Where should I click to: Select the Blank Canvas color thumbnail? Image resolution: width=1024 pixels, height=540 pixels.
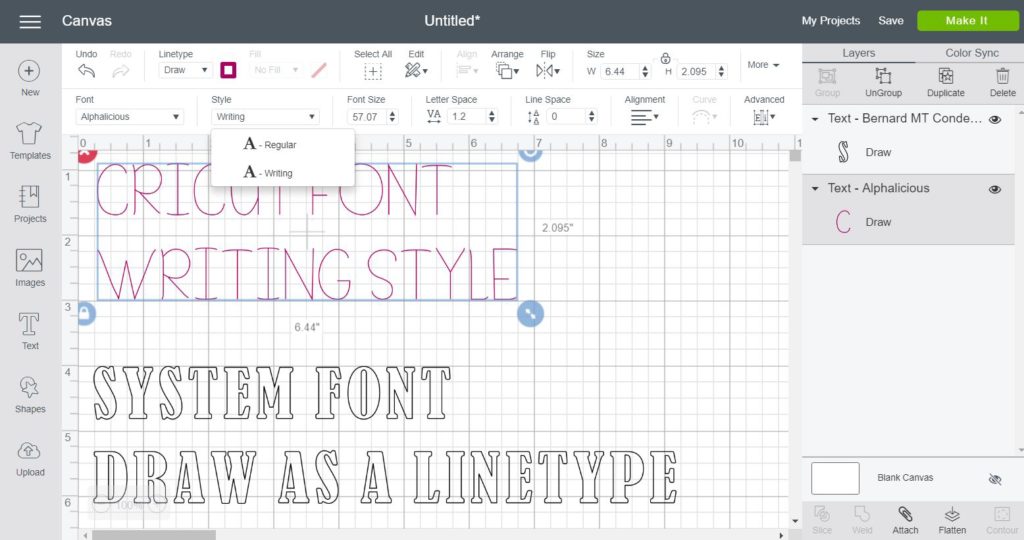[835, 479]
